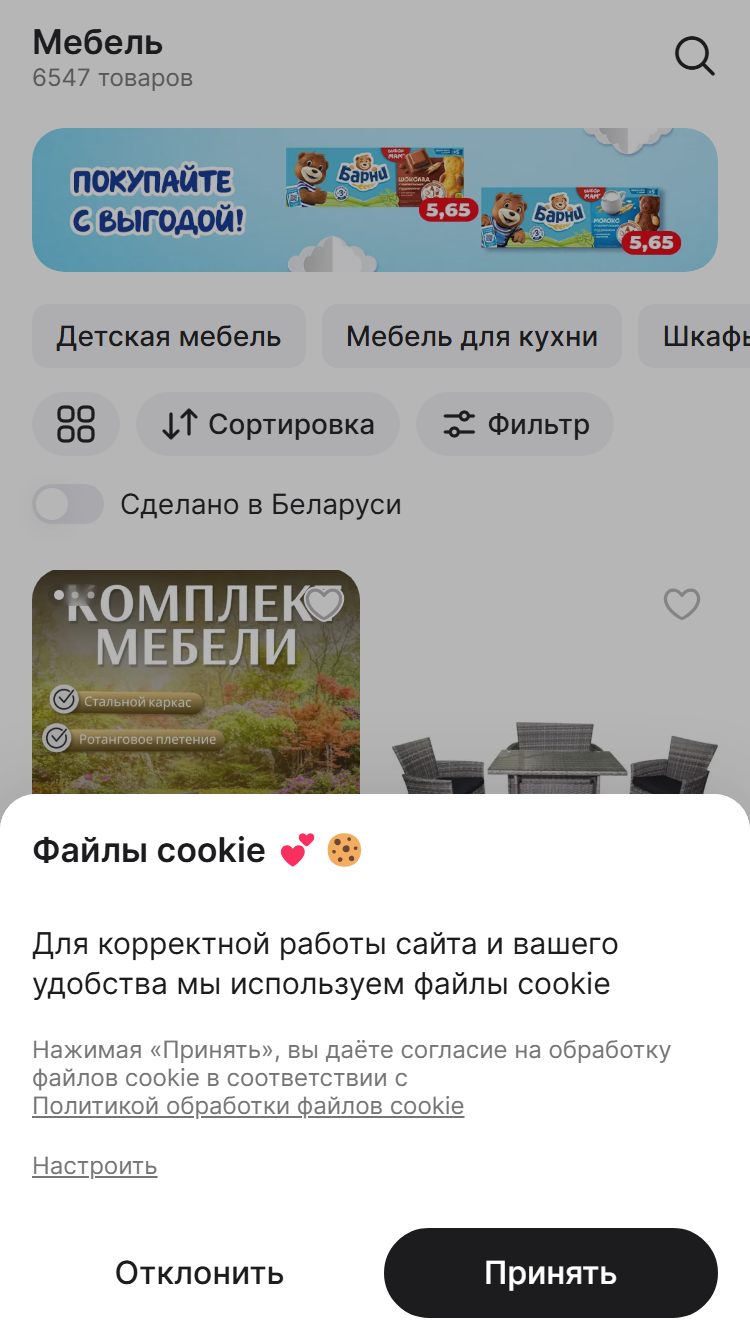Image resolution: width=750 pixels, height=1334 pixels.
Task: Select Детская мебель category chip
Action: click(169, 336)
